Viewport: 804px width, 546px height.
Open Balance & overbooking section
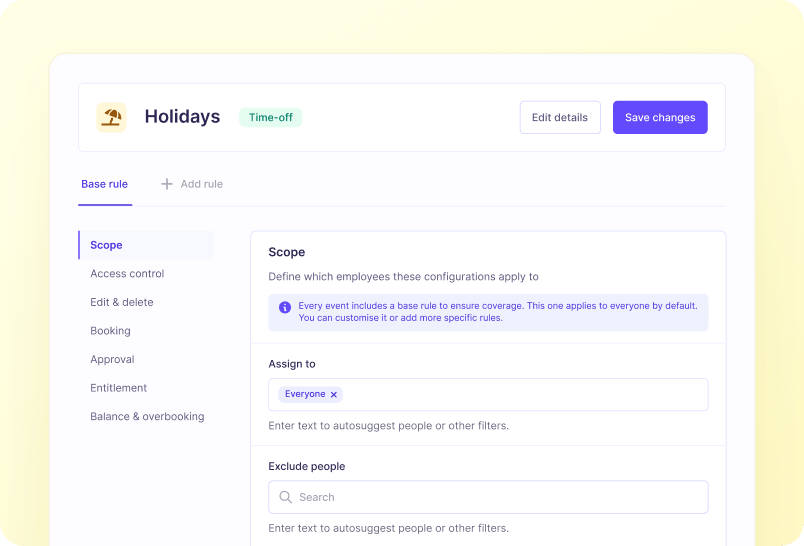tap(147, 417)
